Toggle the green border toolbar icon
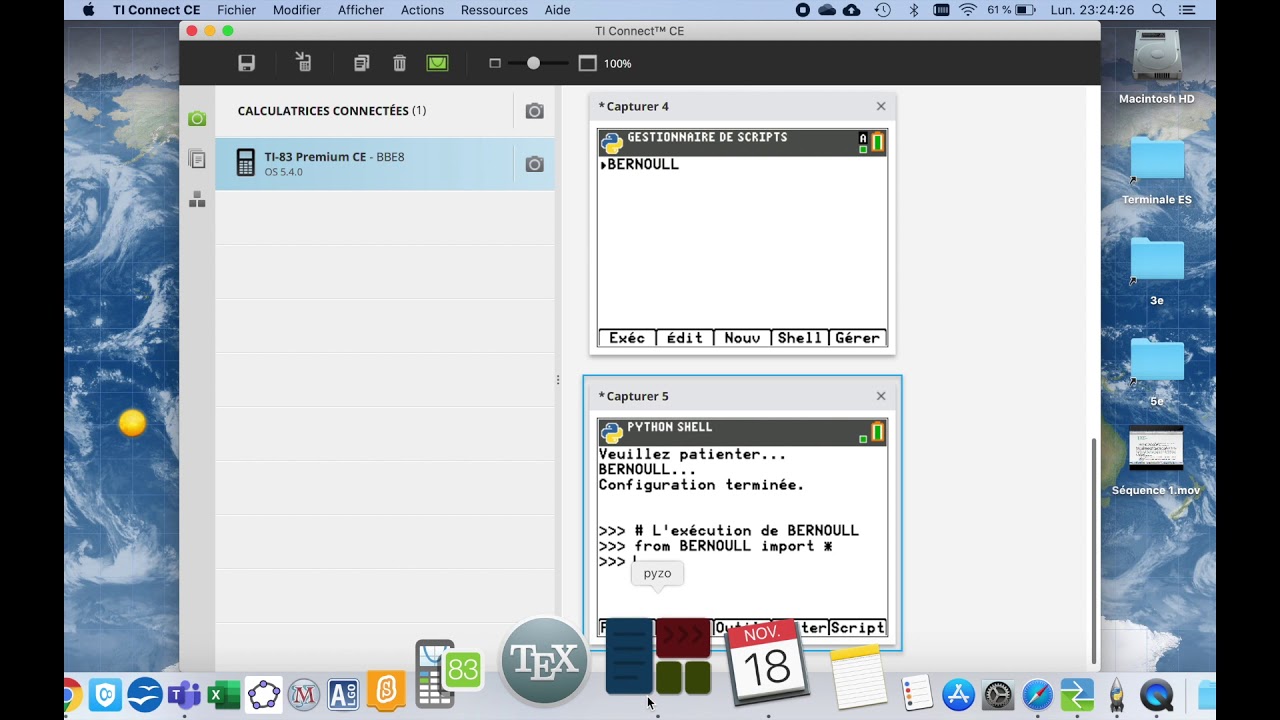The image size is (1280, 720). click(437, 63)
